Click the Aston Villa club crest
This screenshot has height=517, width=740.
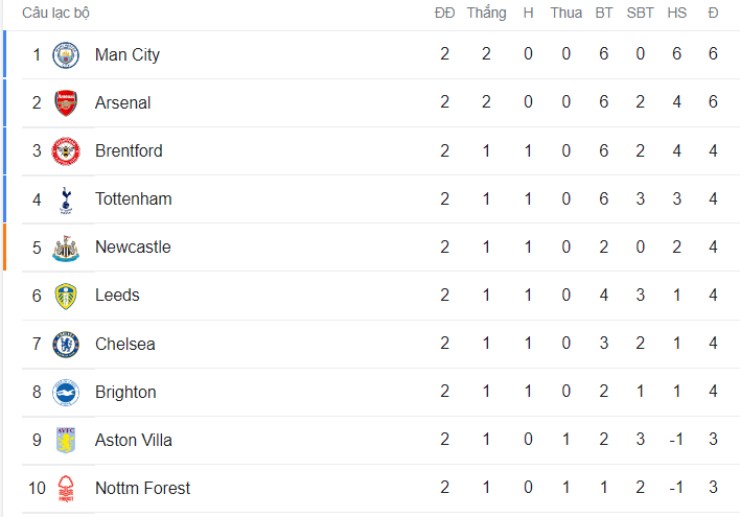click(66, 440)
